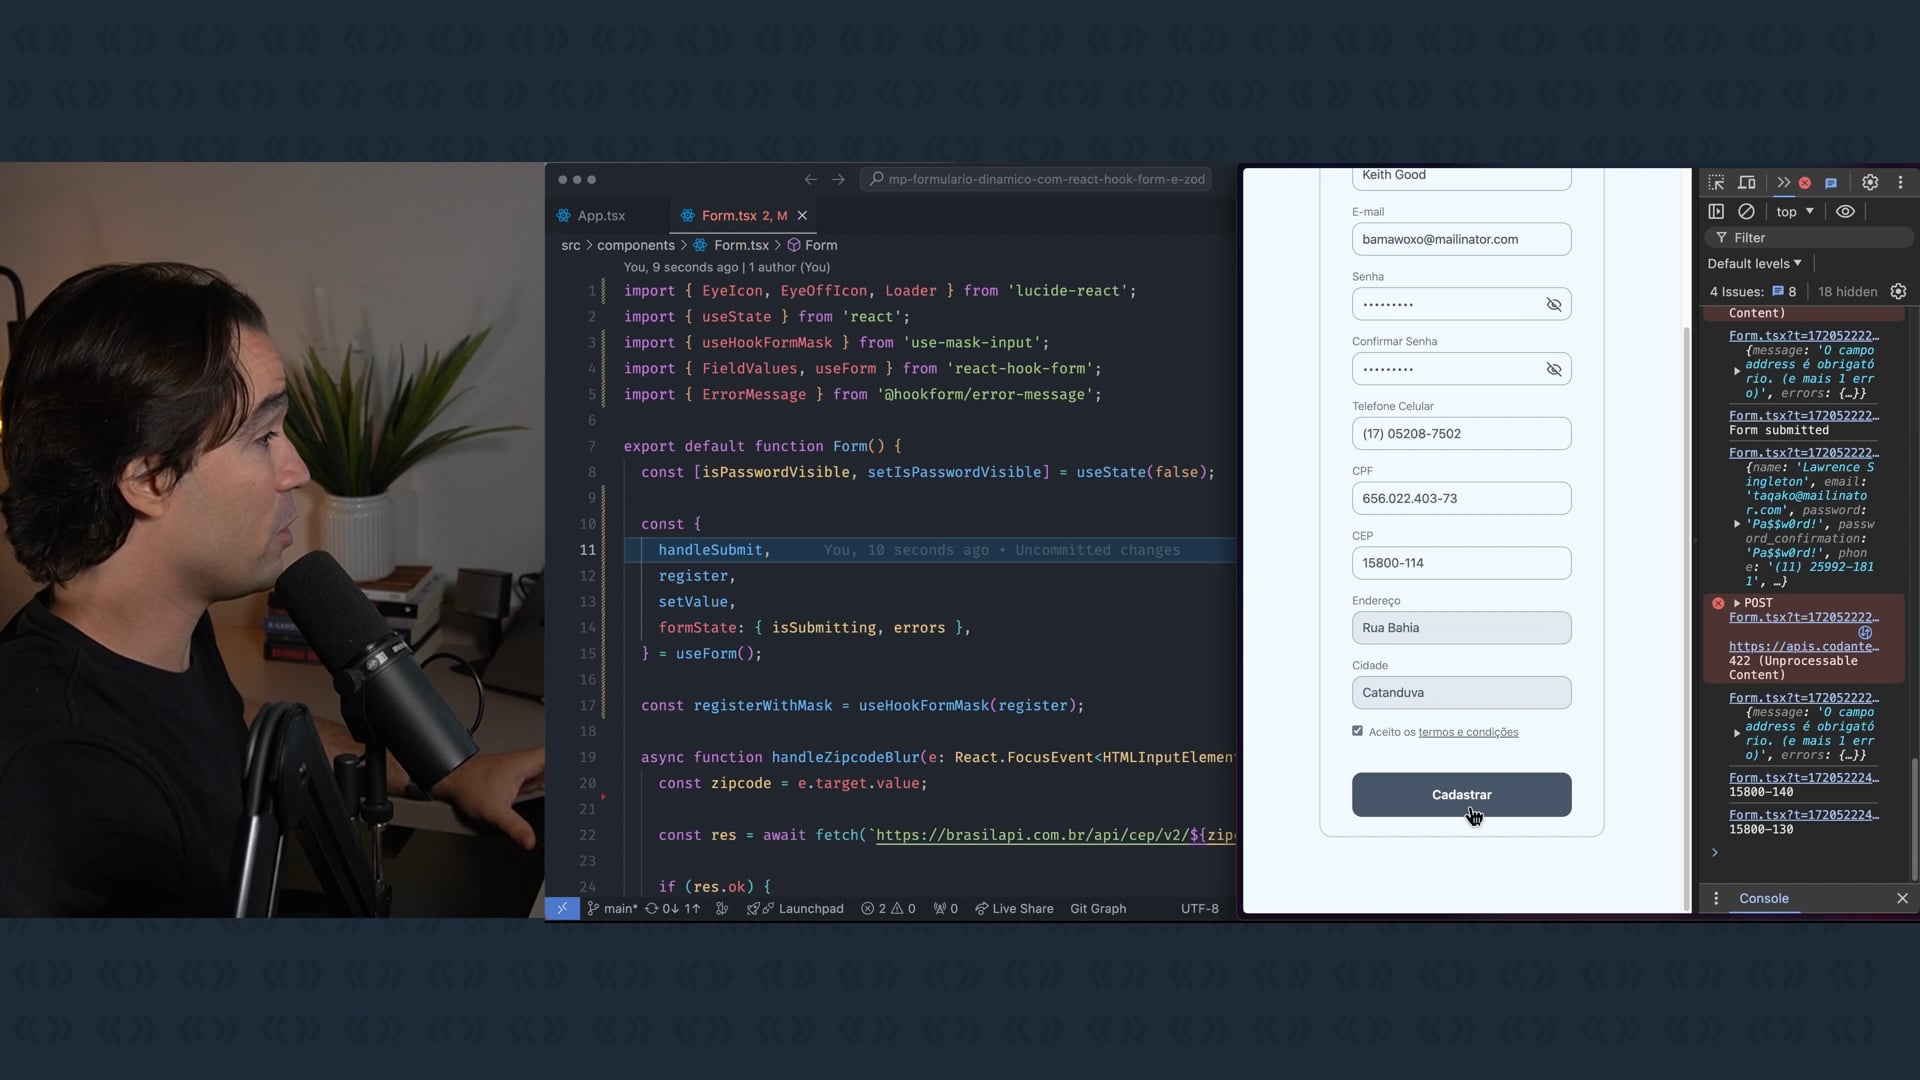Open DevTools settings gear in top toolbar
This screenshot has width=1920, height=1080.
[1870, 183]
